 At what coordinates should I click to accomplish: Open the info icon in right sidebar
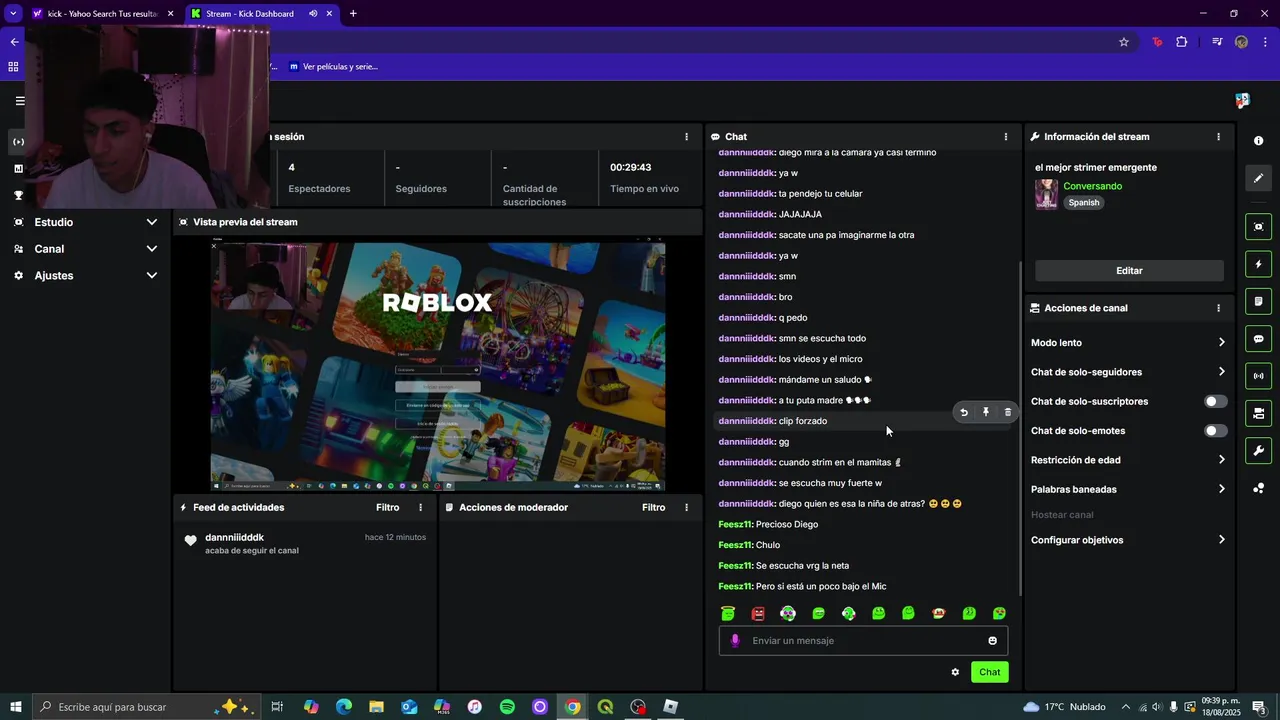1259,141
